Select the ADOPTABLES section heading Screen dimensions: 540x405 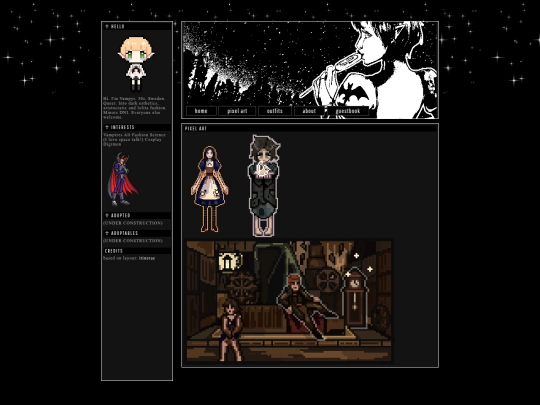[x=124, y=233]
